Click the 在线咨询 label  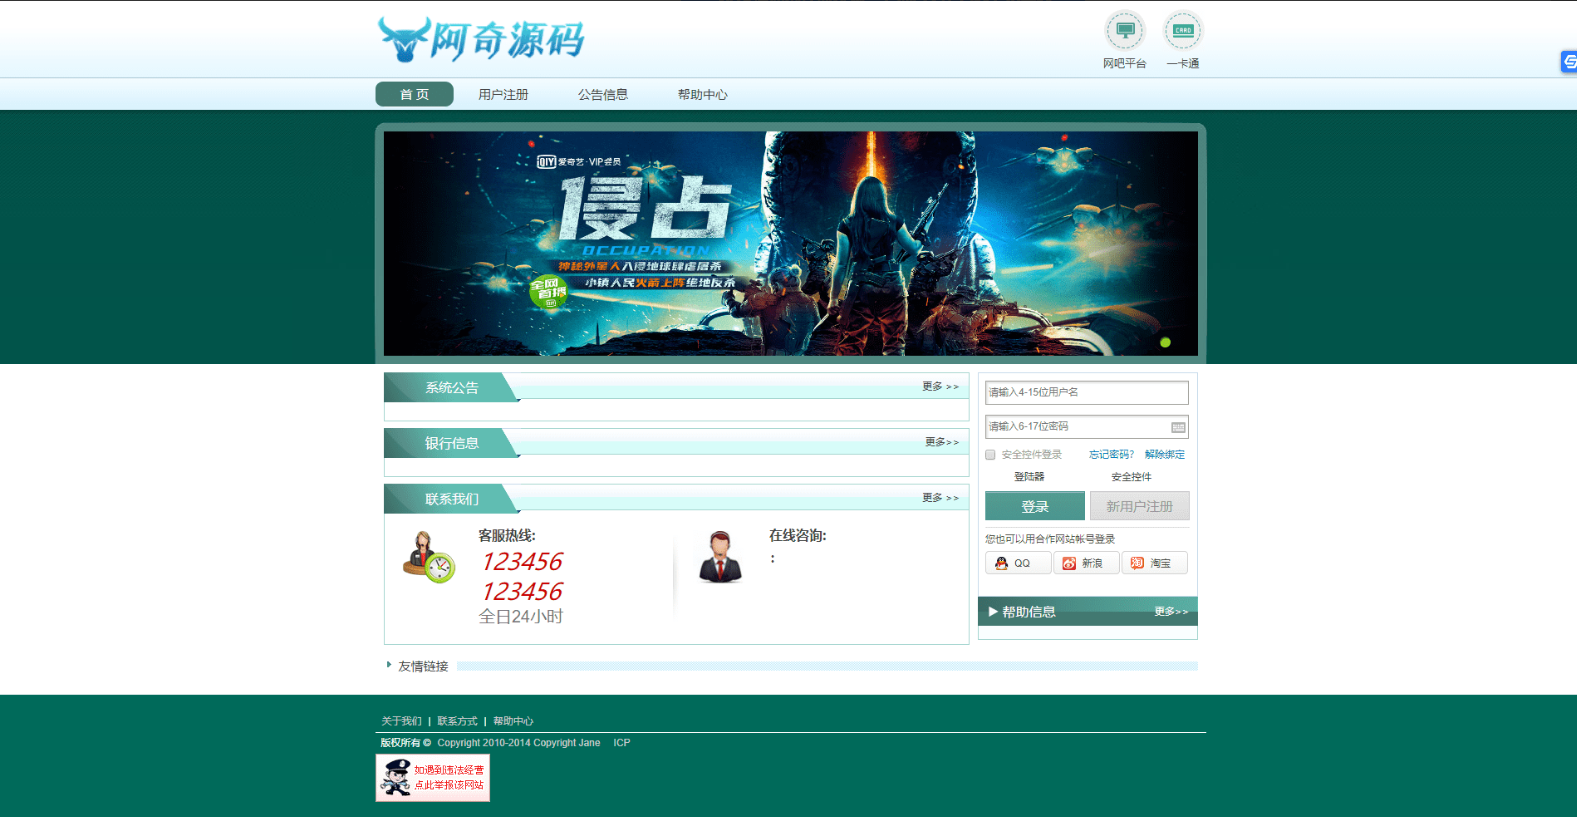[x=797, y=536]
